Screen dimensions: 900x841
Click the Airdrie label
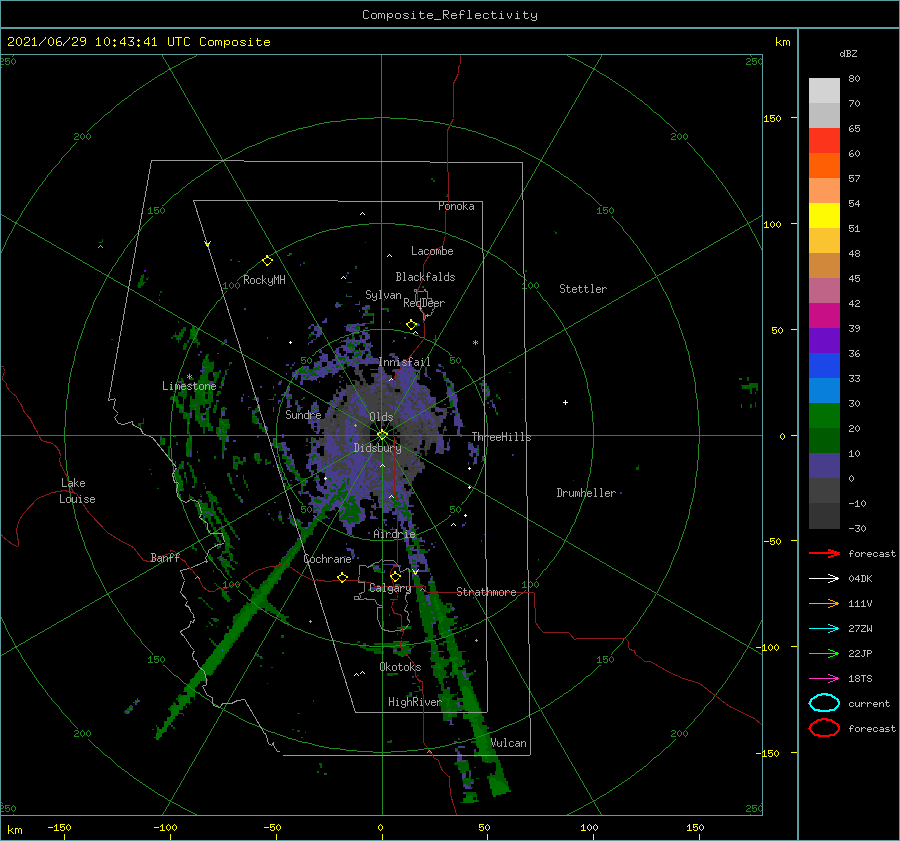pos(394,534)
